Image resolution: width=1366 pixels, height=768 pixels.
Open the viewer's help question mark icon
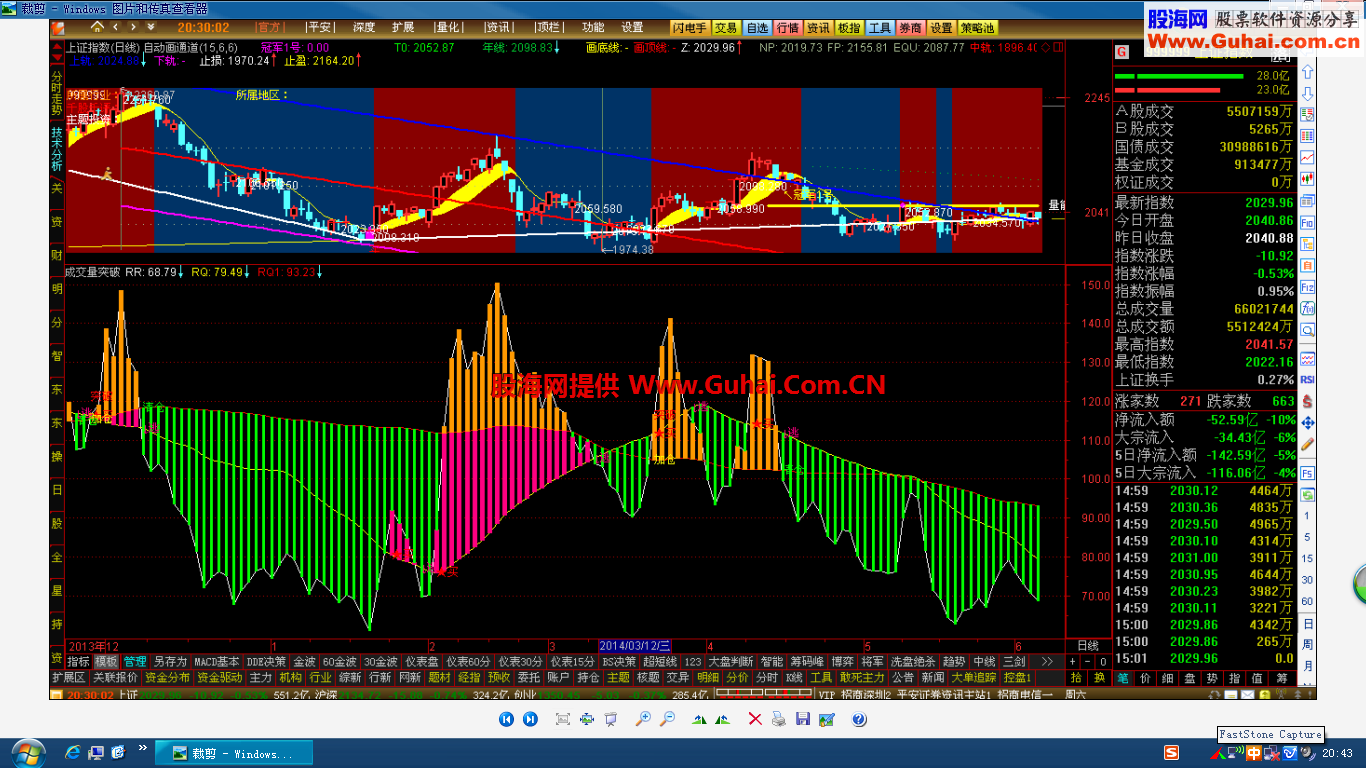pyautogui.click(x=858, y=719)
